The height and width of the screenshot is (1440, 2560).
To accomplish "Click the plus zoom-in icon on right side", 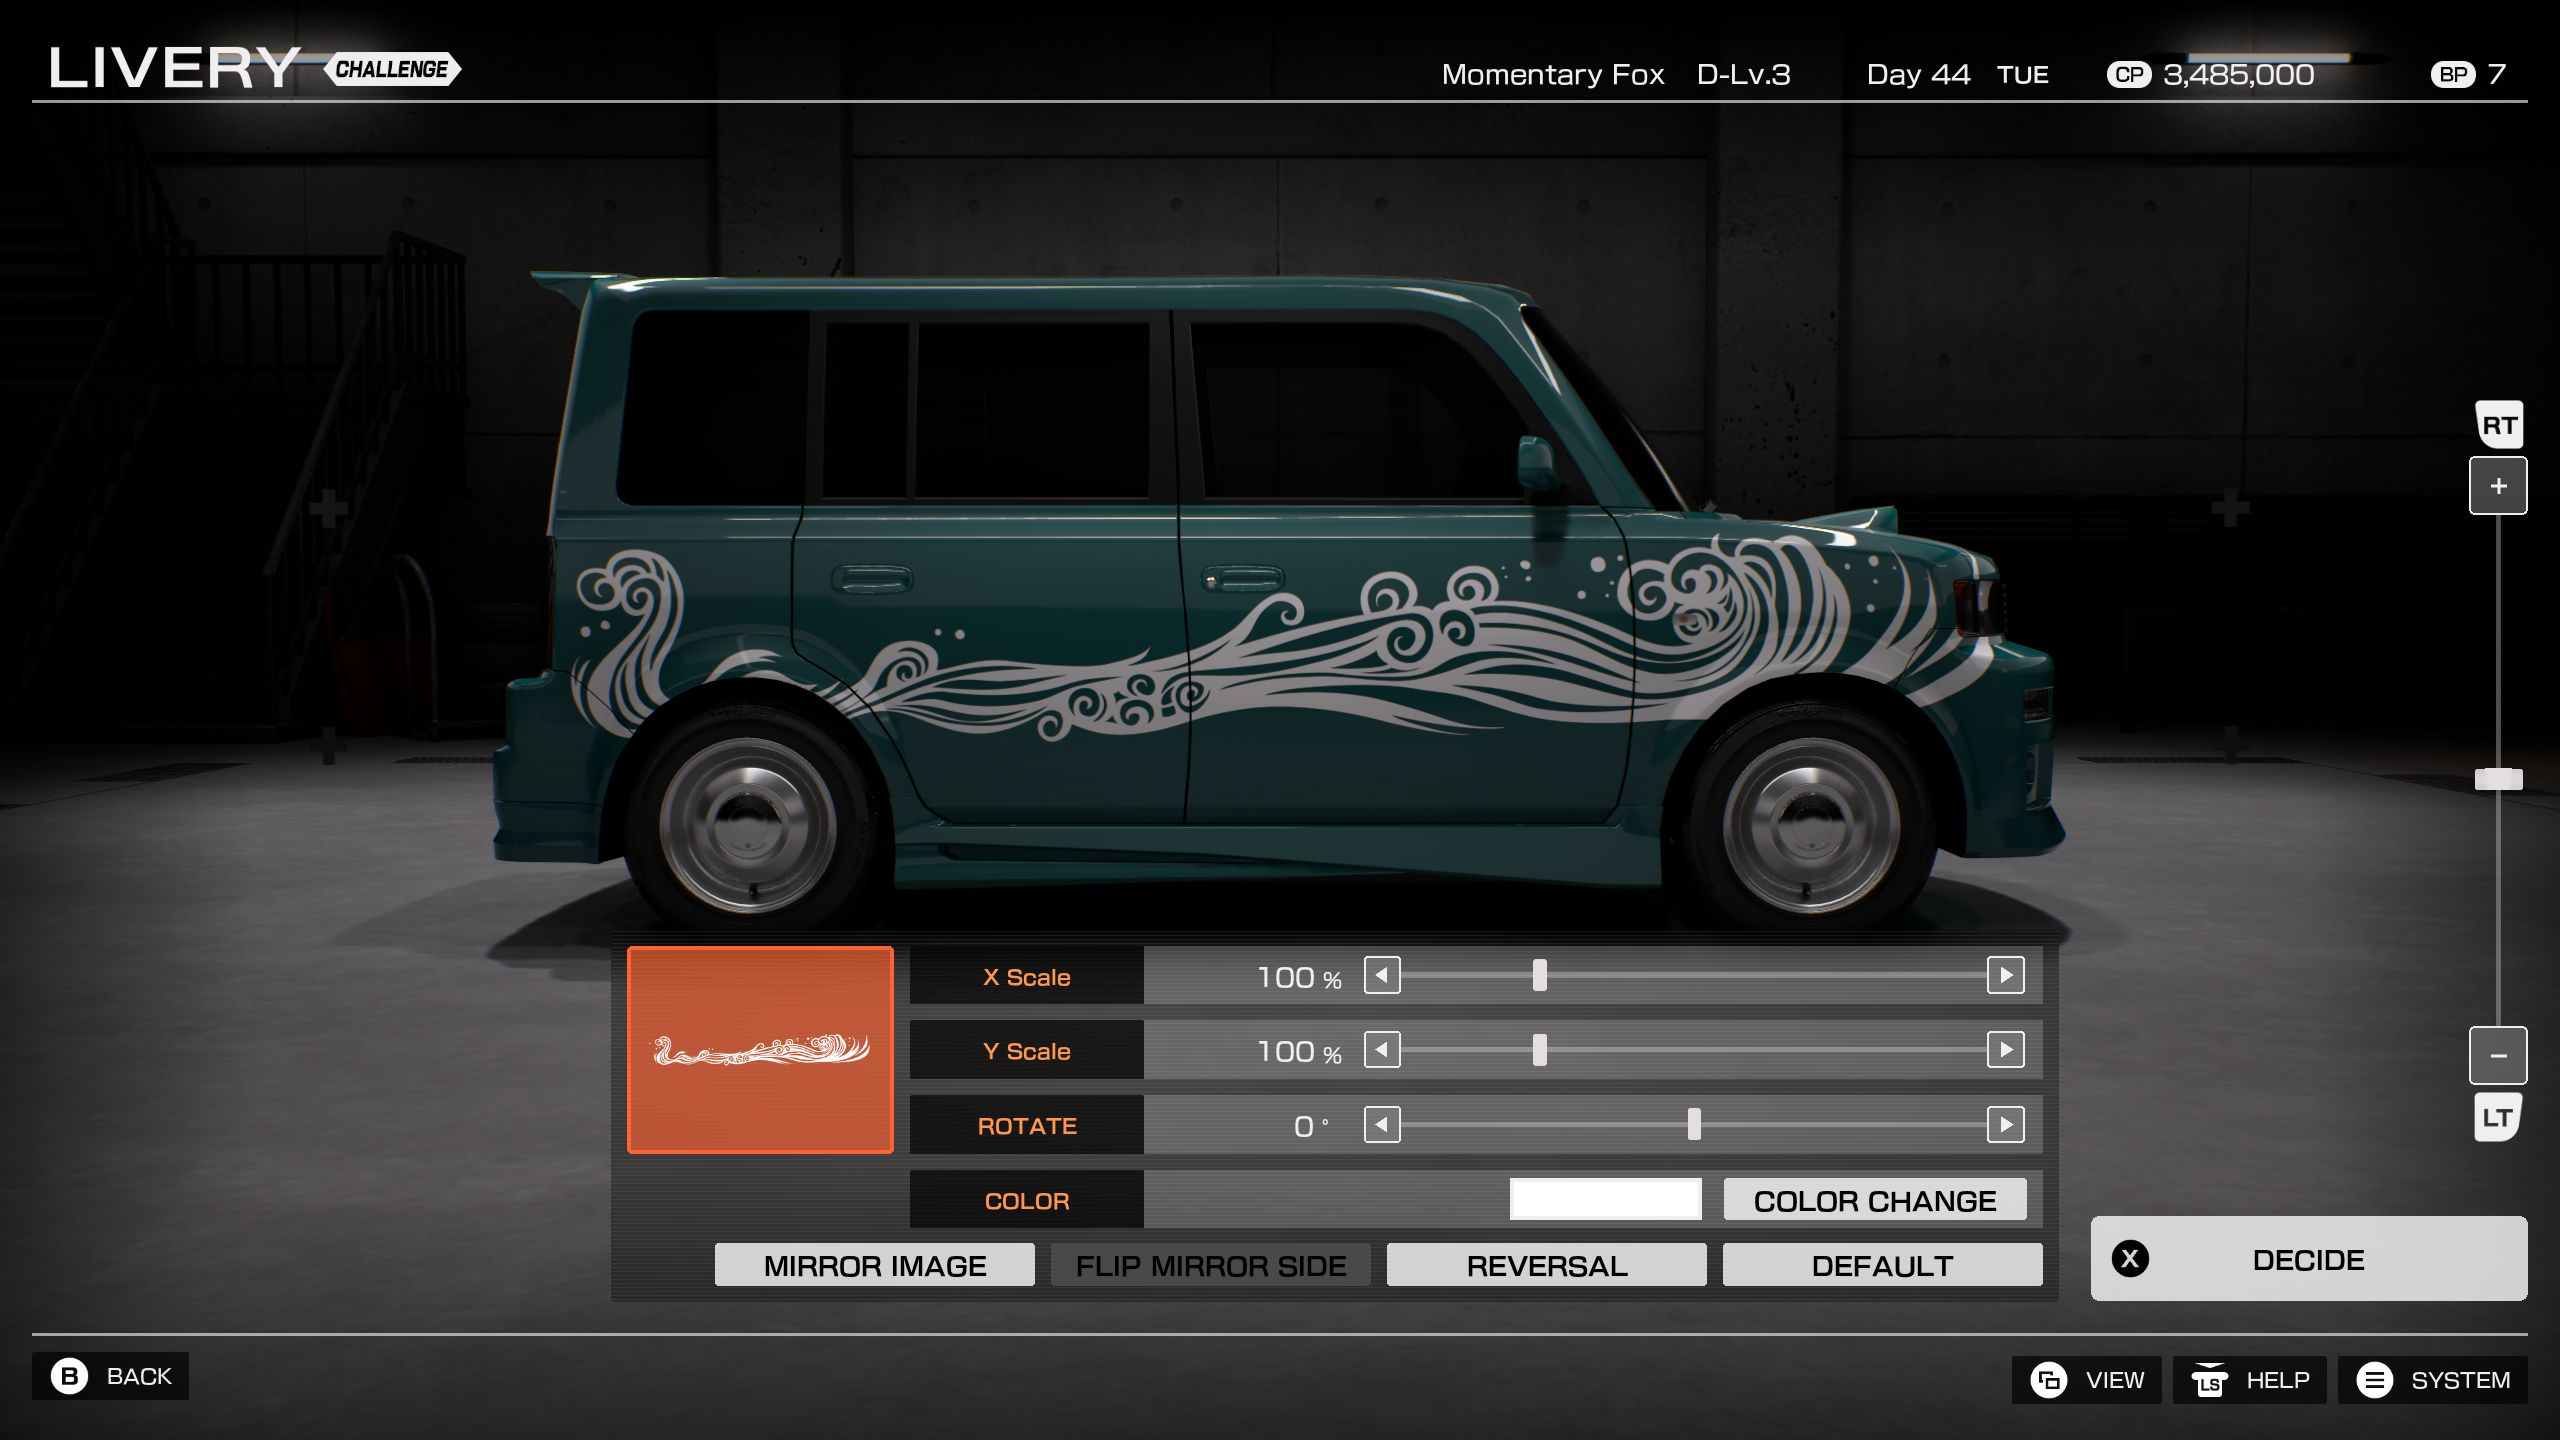I will 2498,485.
